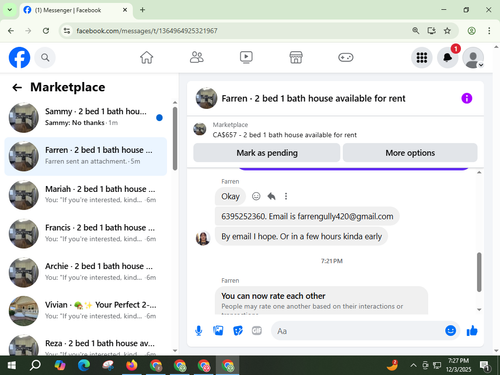
Task: Open the Facebook logo home link
Action: tap(19, 58)
